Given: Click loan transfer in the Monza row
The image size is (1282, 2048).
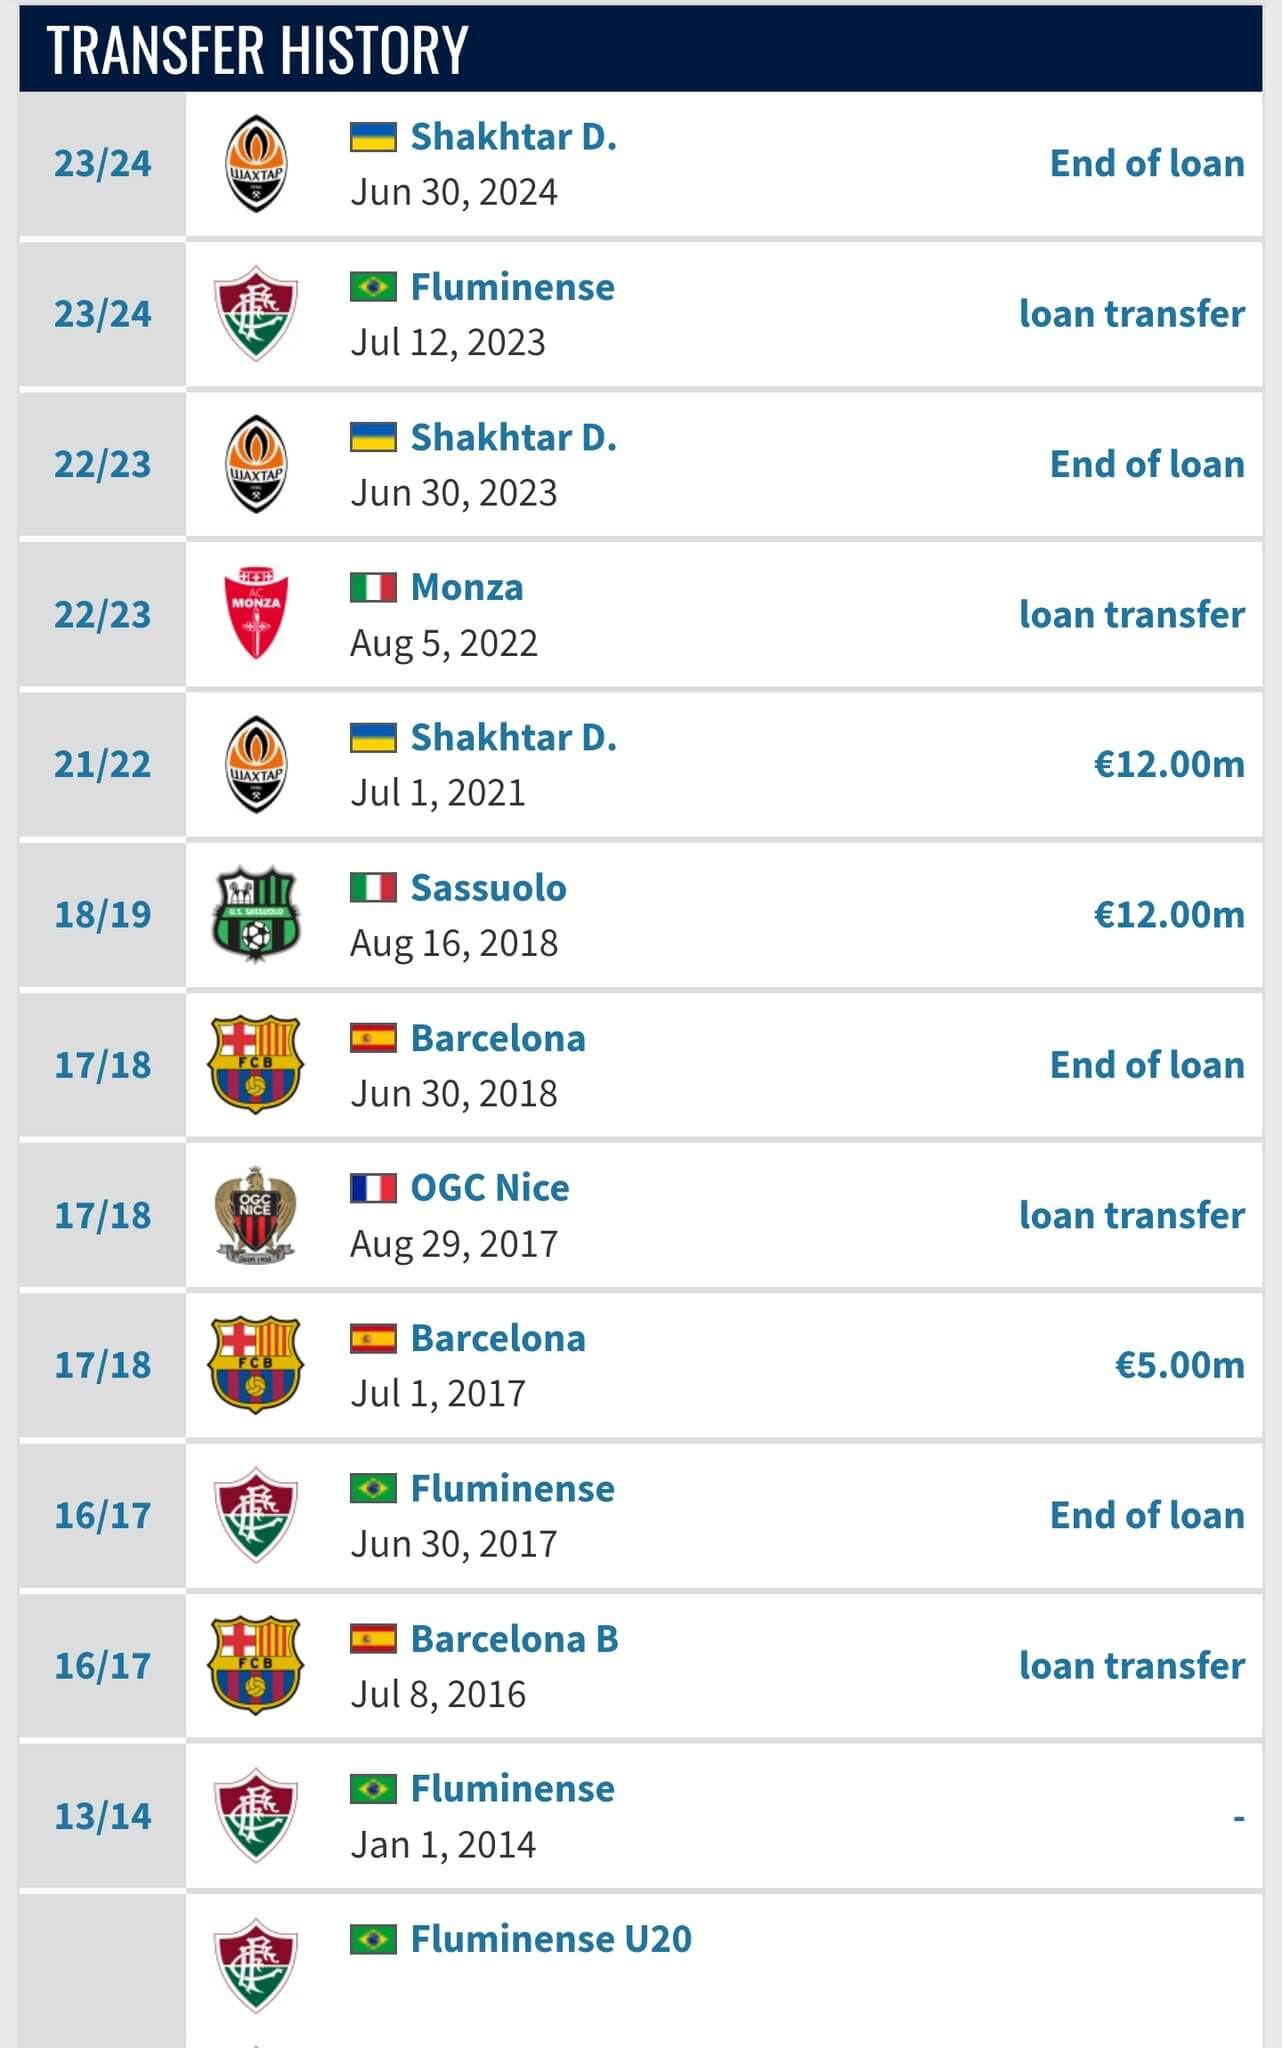Looking at the screenshot, I should pos(1132,614).
